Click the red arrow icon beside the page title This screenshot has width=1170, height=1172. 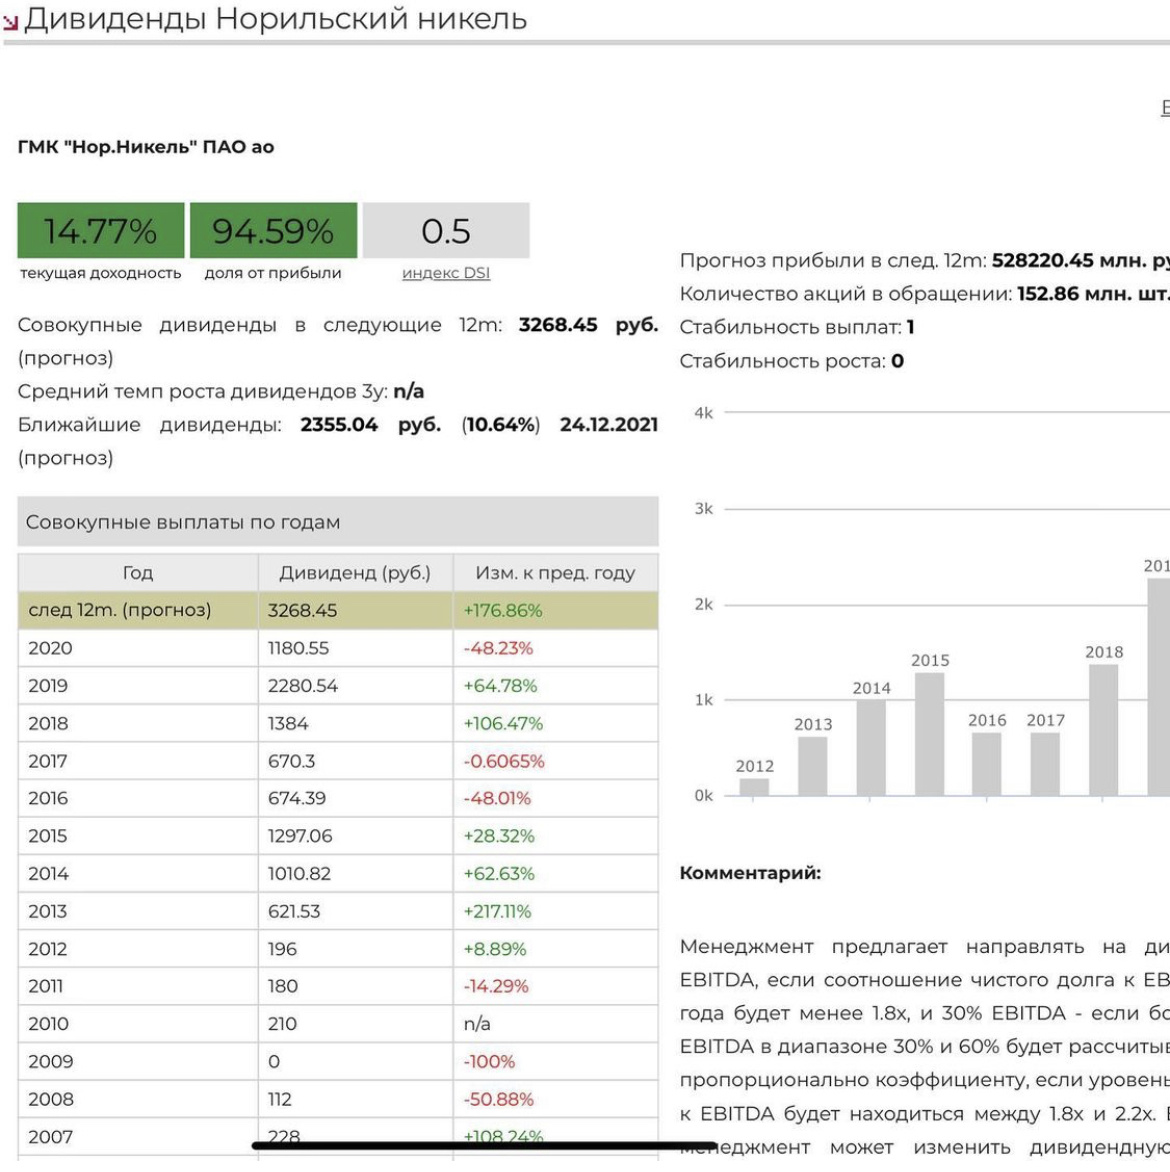point(10,23)
